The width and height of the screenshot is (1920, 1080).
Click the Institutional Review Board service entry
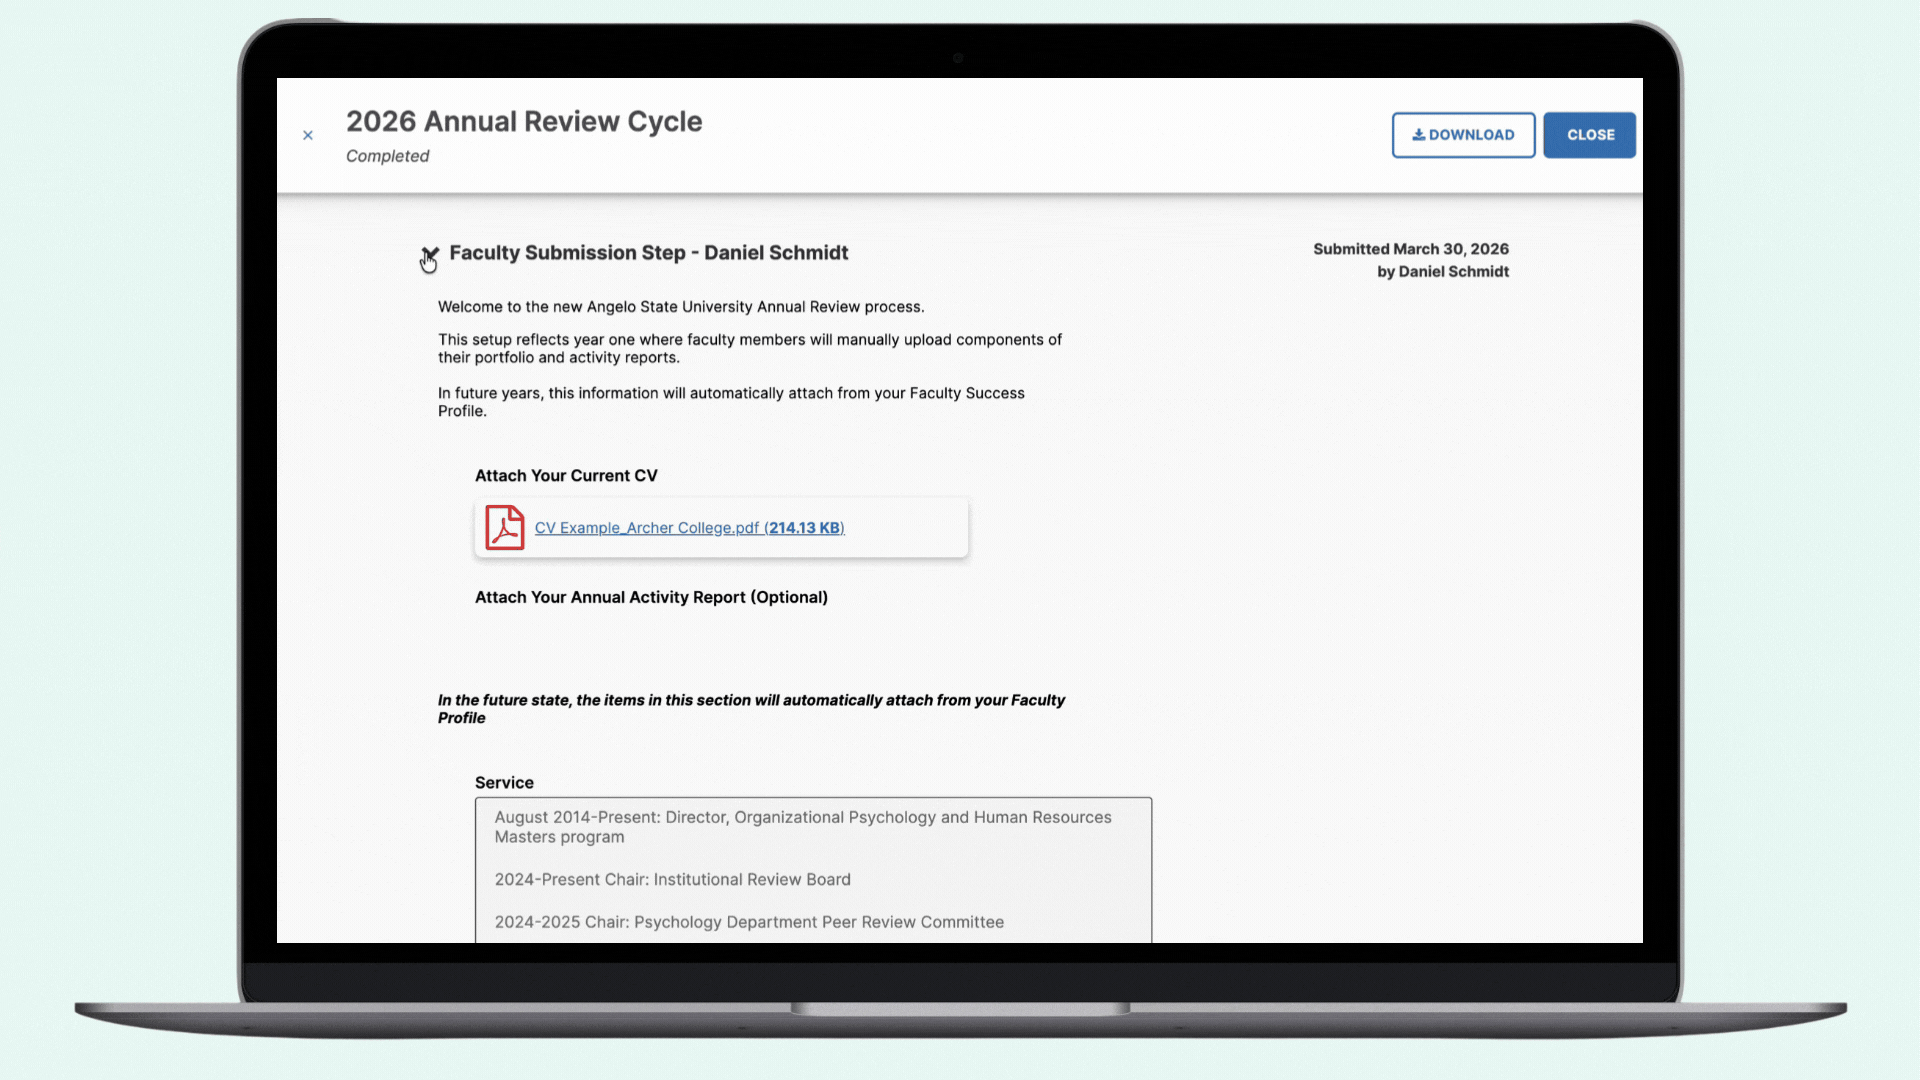point(672,880)
